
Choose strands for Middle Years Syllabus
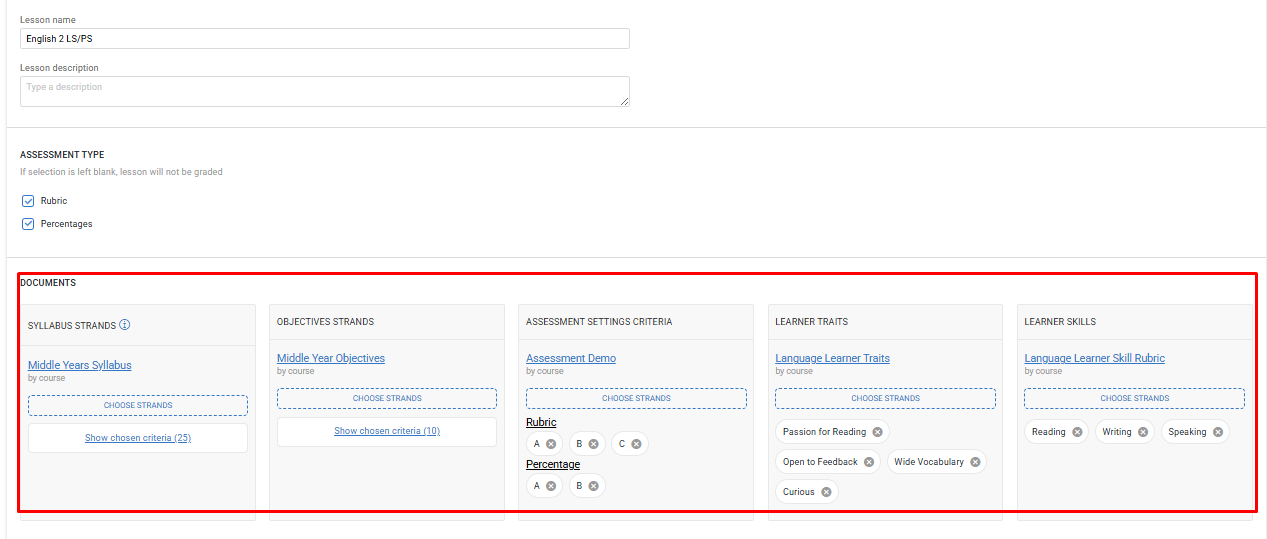coord(138,405)
